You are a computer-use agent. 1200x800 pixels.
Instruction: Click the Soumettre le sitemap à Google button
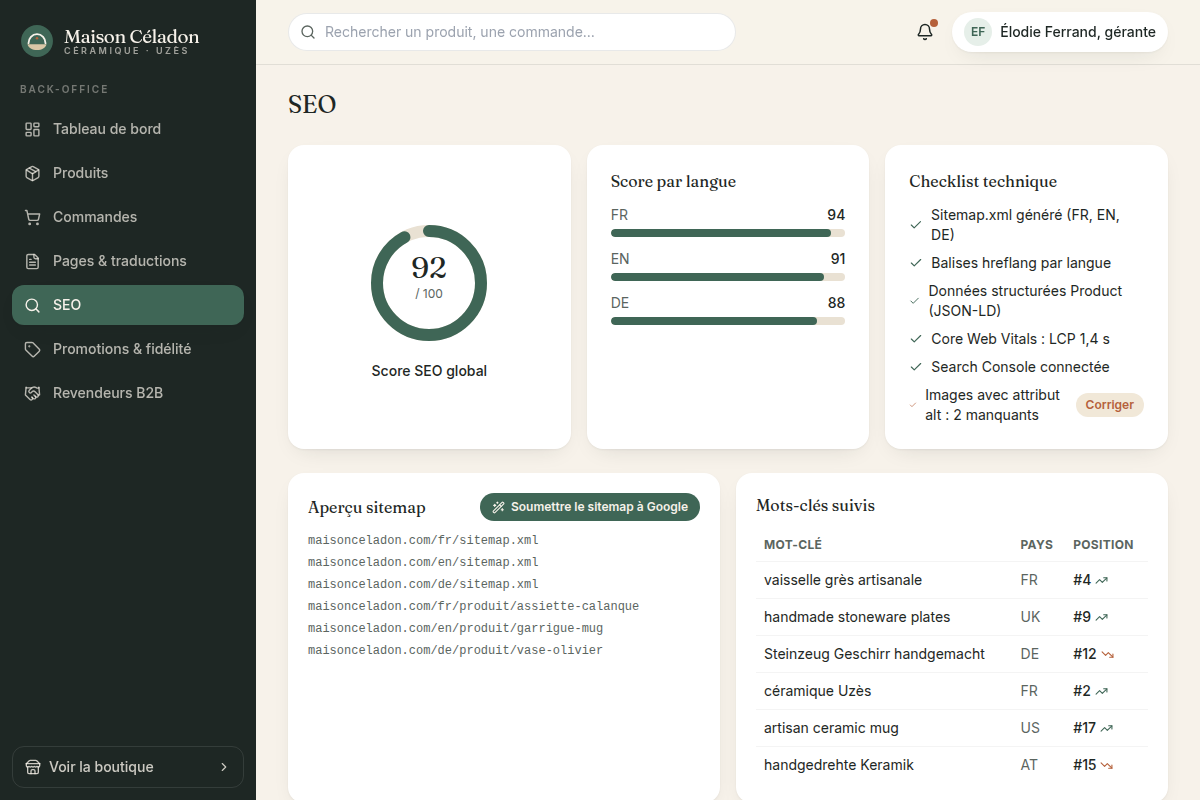click(590, 507)
